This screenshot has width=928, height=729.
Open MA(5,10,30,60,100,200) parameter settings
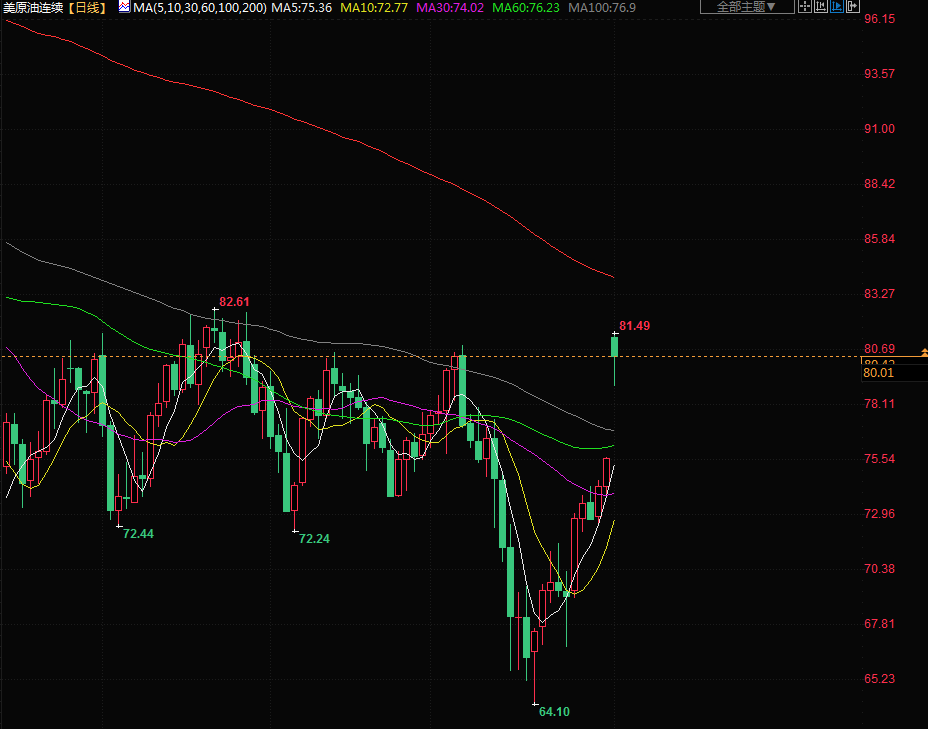point(199,7)
